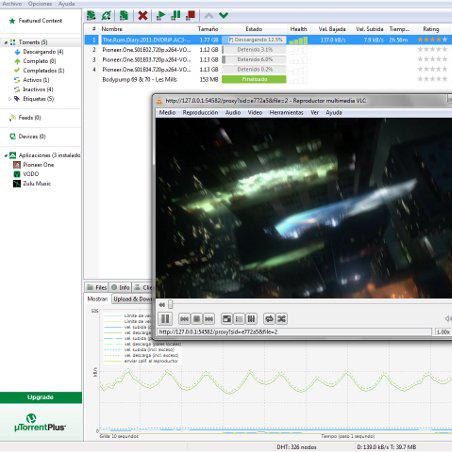
Task: Toggle shuffle mode in VLC
Action: (x=282, y=319)
